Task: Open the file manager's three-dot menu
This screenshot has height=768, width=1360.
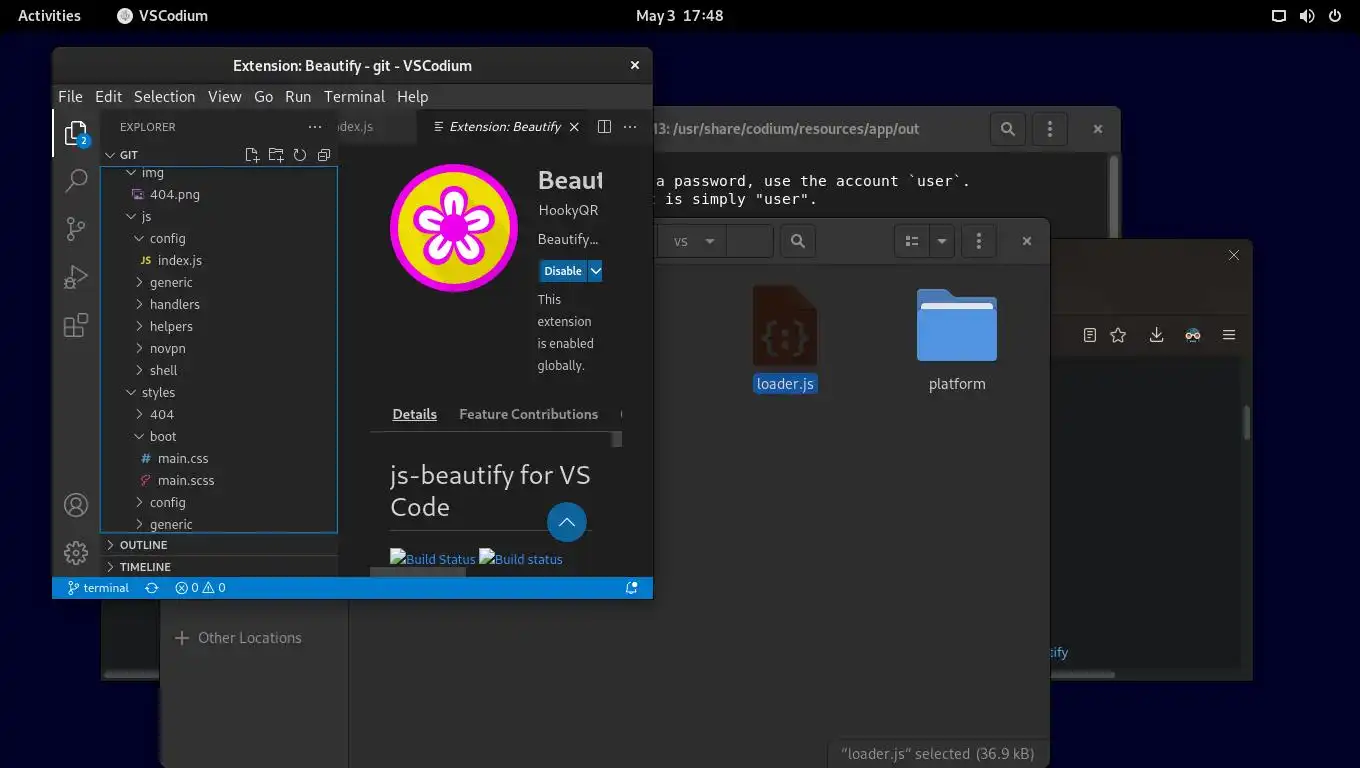Action: [979, 241]
